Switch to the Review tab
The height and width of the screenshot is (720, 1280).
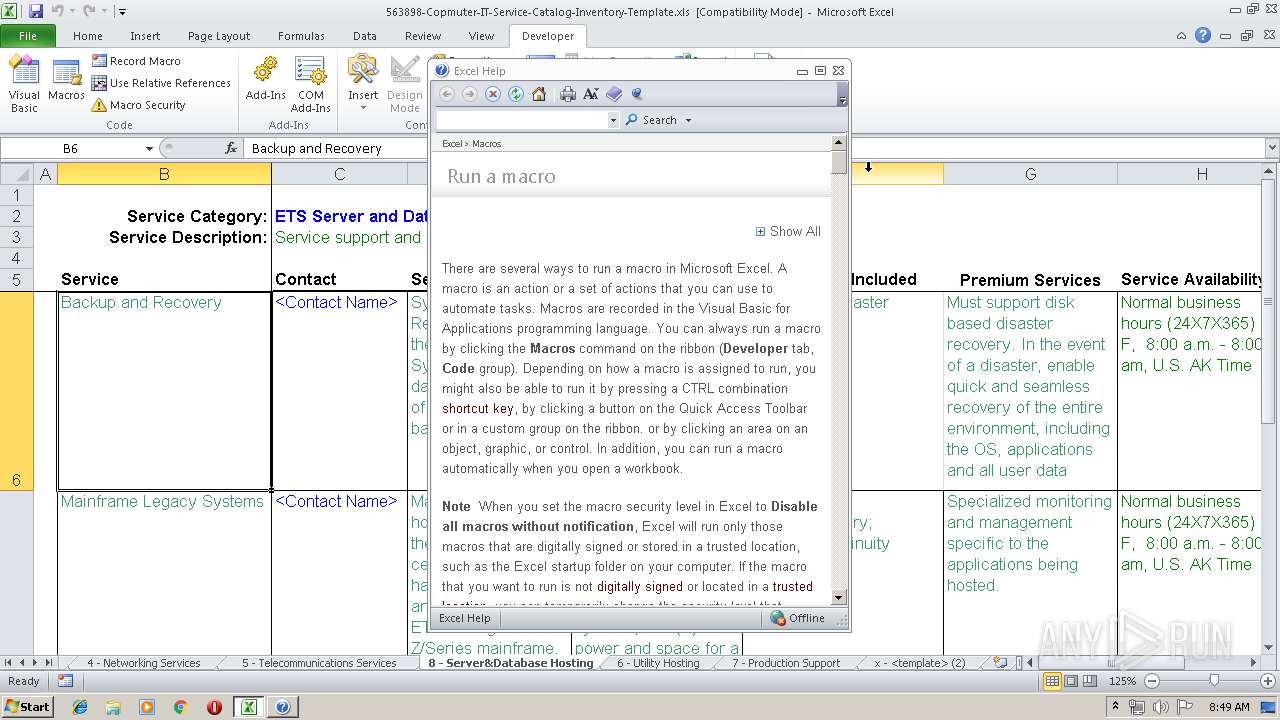423,36
